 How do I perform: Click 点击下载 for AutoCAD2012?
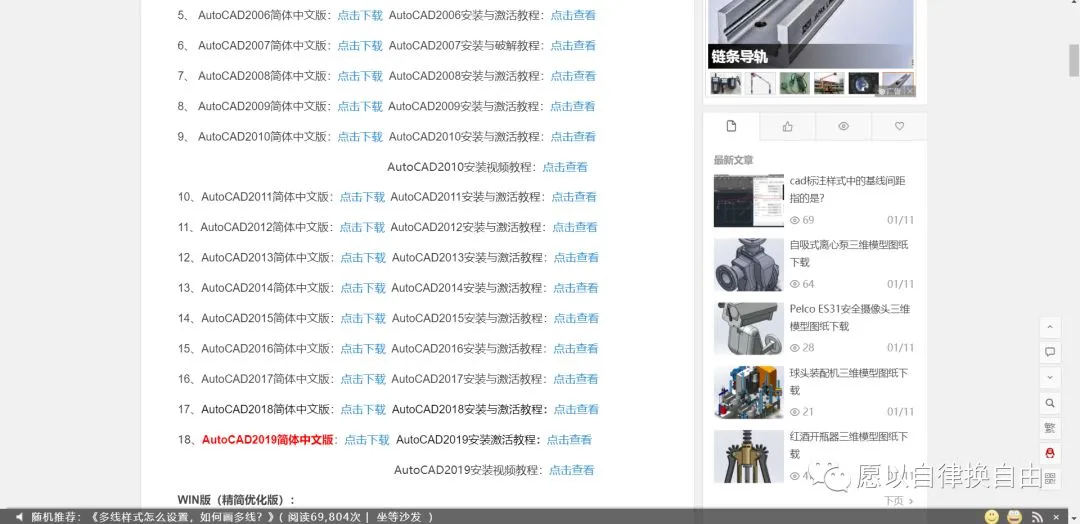tap(362, 227)
